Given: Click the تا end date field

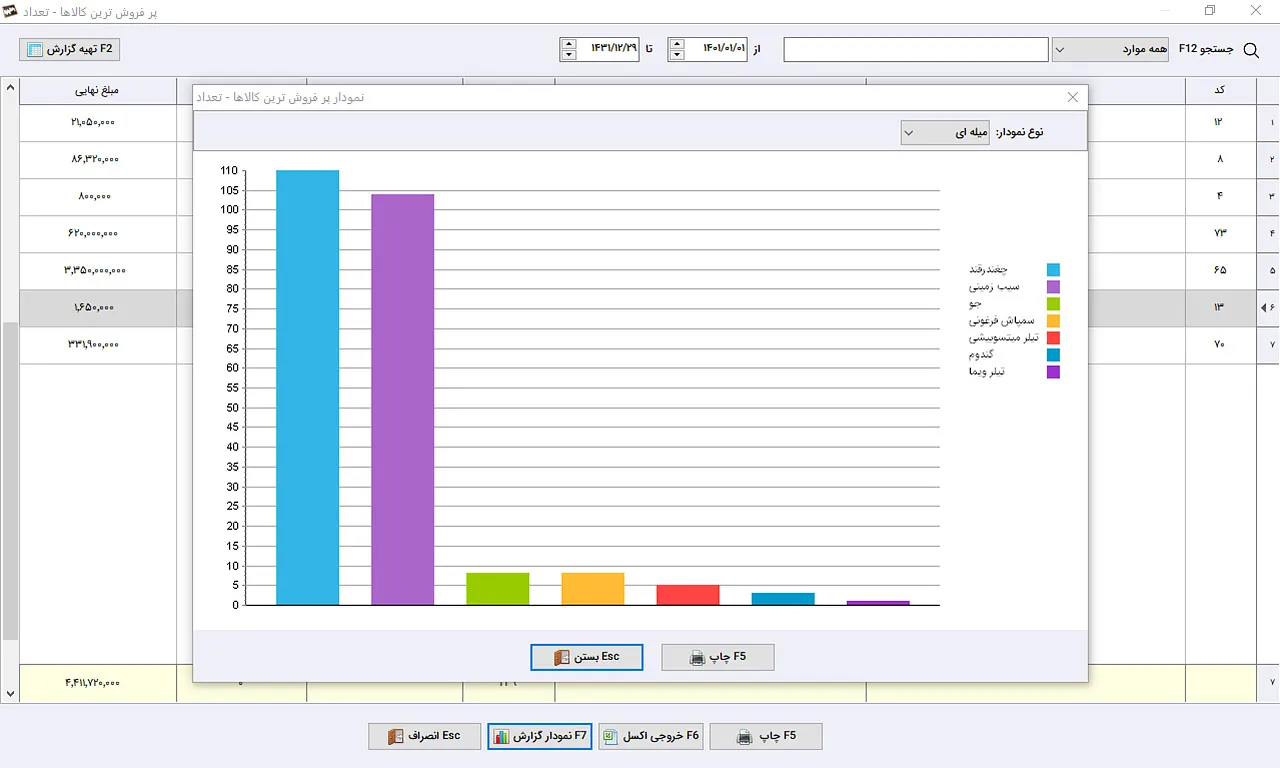Looking at the screenshot, I should point(607,49).
